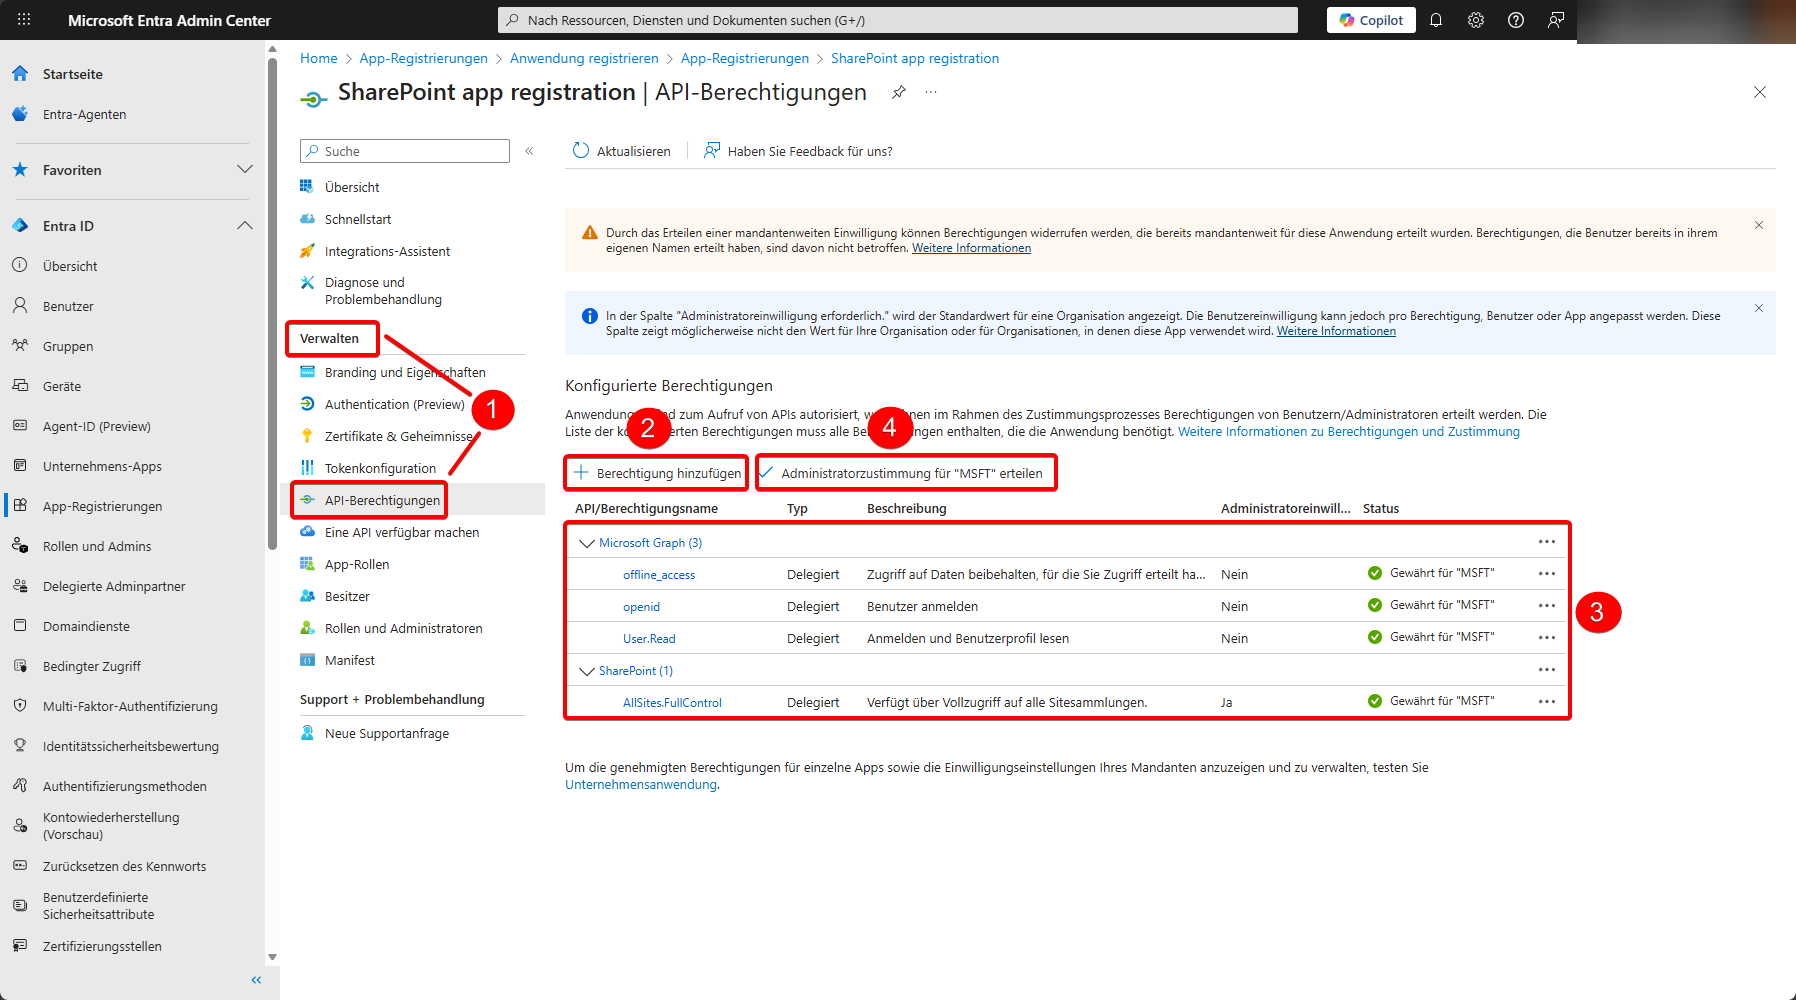Open the settings gear icon

pyautogui.click(x=1476, y=20)
